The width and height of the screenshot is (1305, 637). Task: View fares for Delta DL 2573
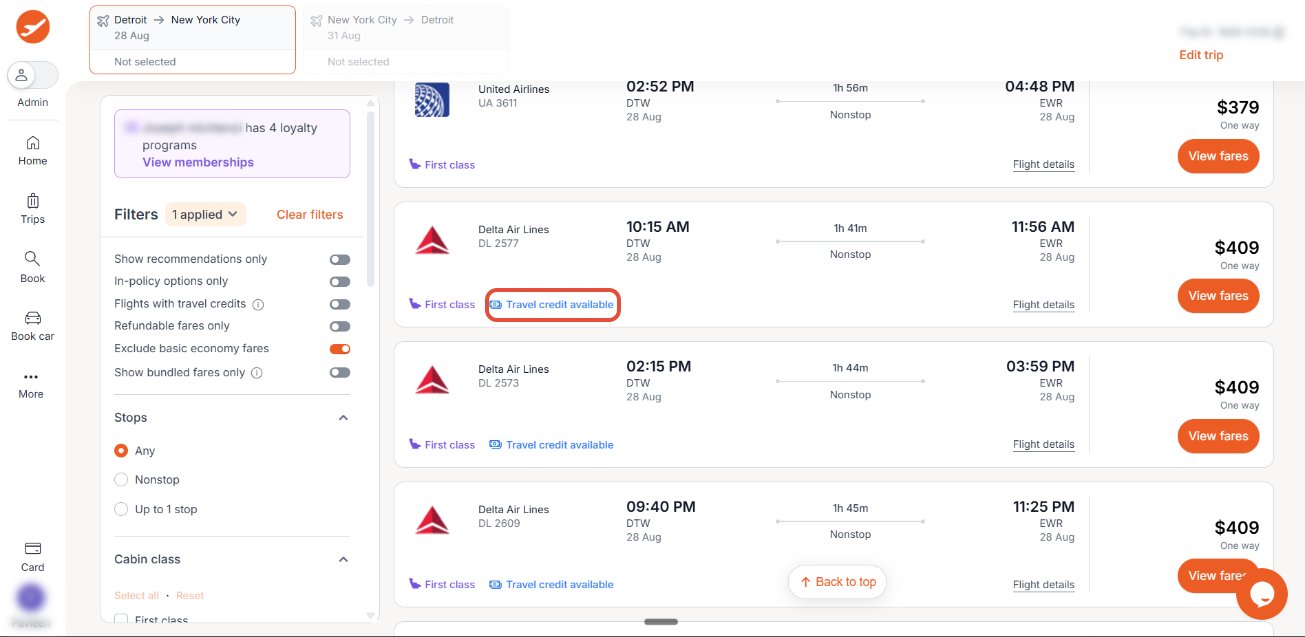click(1218, 436)
